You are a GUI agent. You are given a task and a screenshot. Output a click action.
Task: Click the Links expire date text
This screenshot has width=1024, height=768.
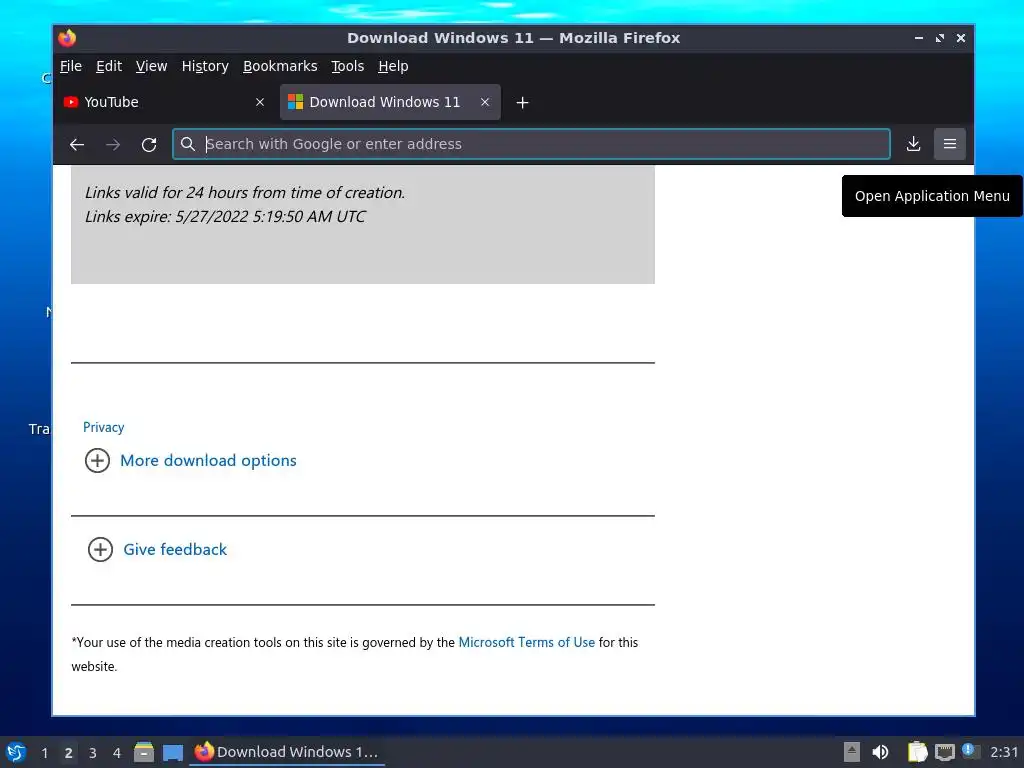[x=225, y=216]
